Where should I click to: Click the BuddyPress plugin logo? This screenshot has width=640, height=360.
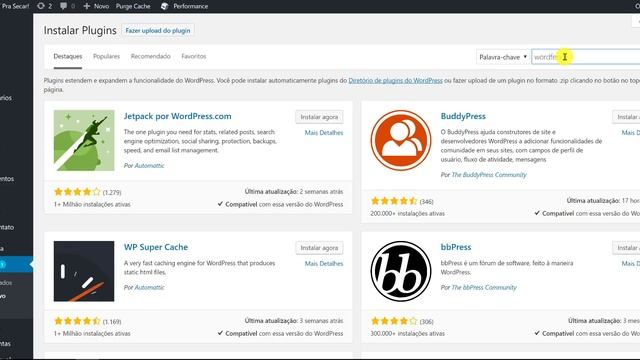point(401,140)
